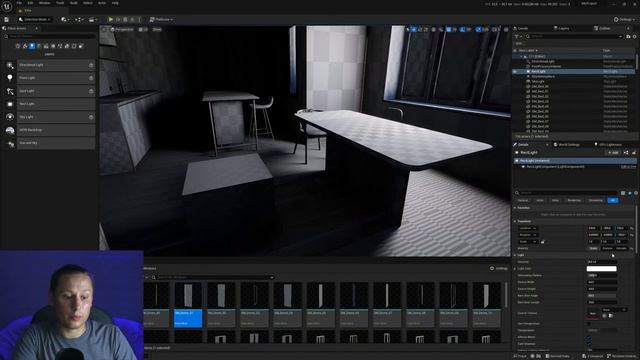Open the Outliner settings gear
Screen dimensions: 640x360
(635, 36)
